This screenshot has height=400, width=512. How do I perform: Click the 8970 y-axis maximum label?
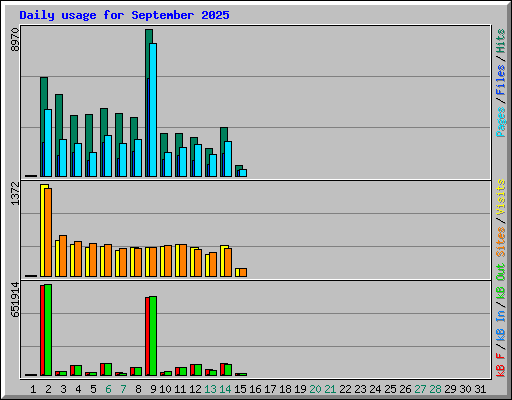15,40
